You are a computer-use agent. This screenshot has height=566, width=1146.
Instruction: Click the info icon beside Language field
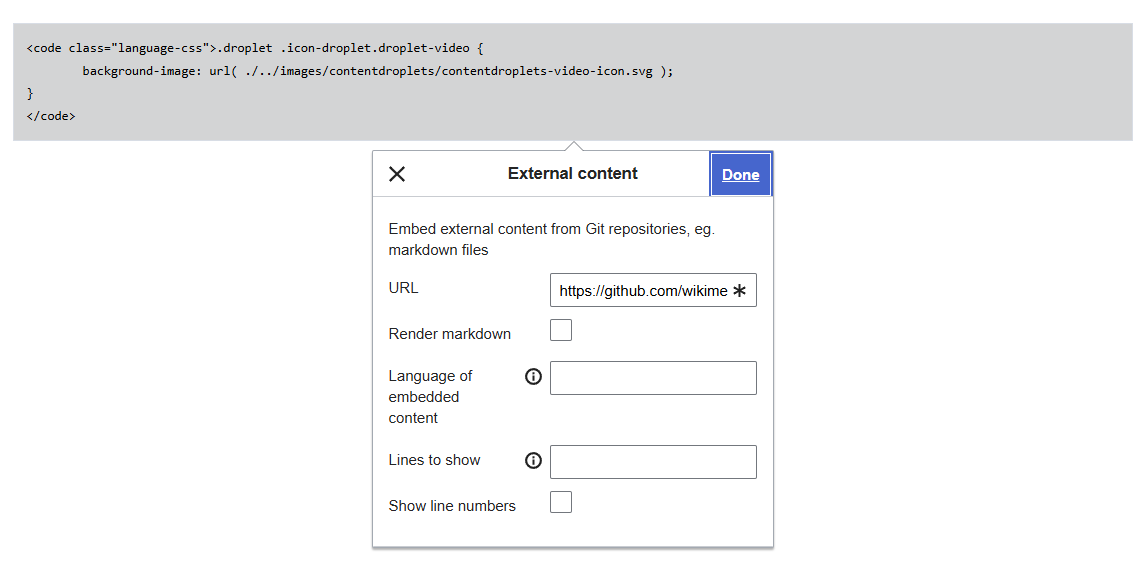533,377
